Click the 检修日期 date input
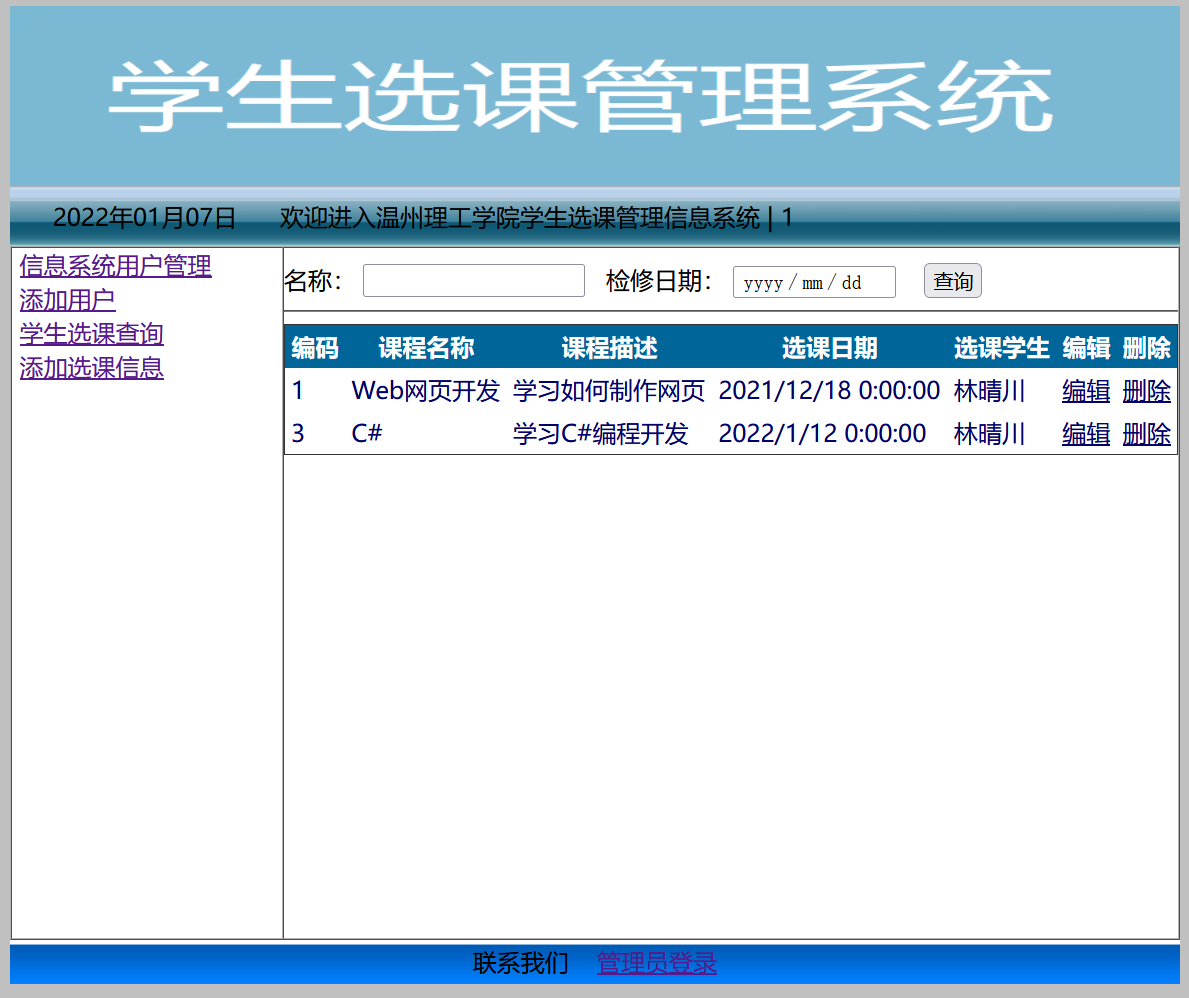The image size is (1189, 998). tap(814, 282)
